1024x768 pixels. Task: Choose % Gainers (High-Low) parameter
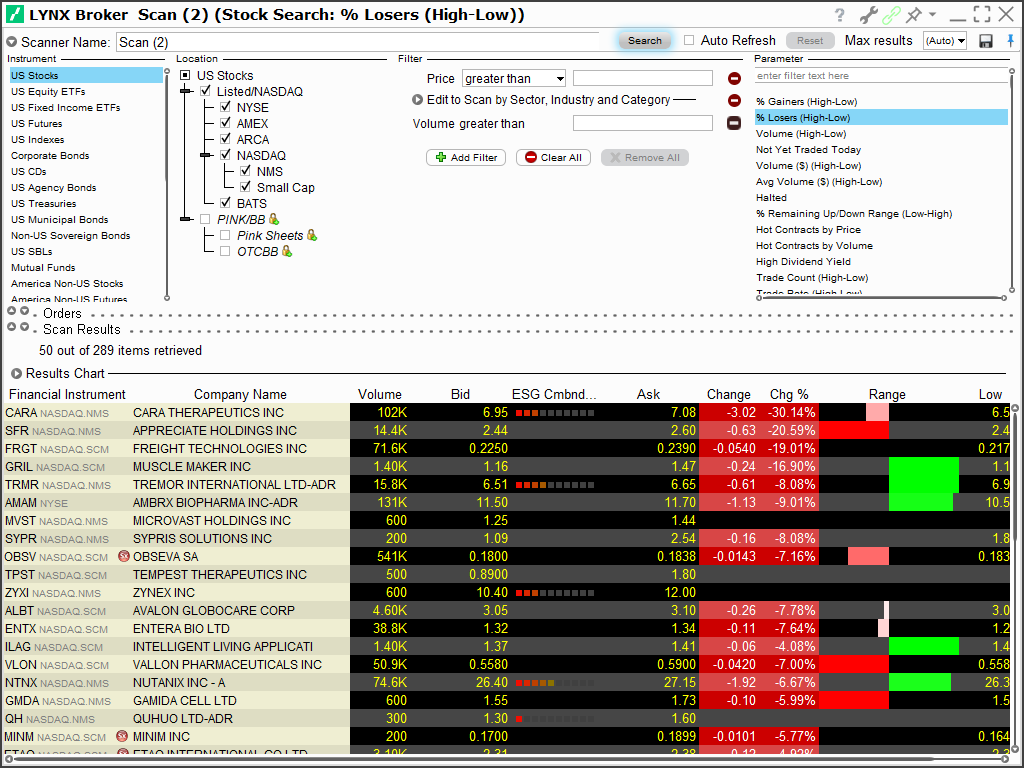click(x=807, y=101)
